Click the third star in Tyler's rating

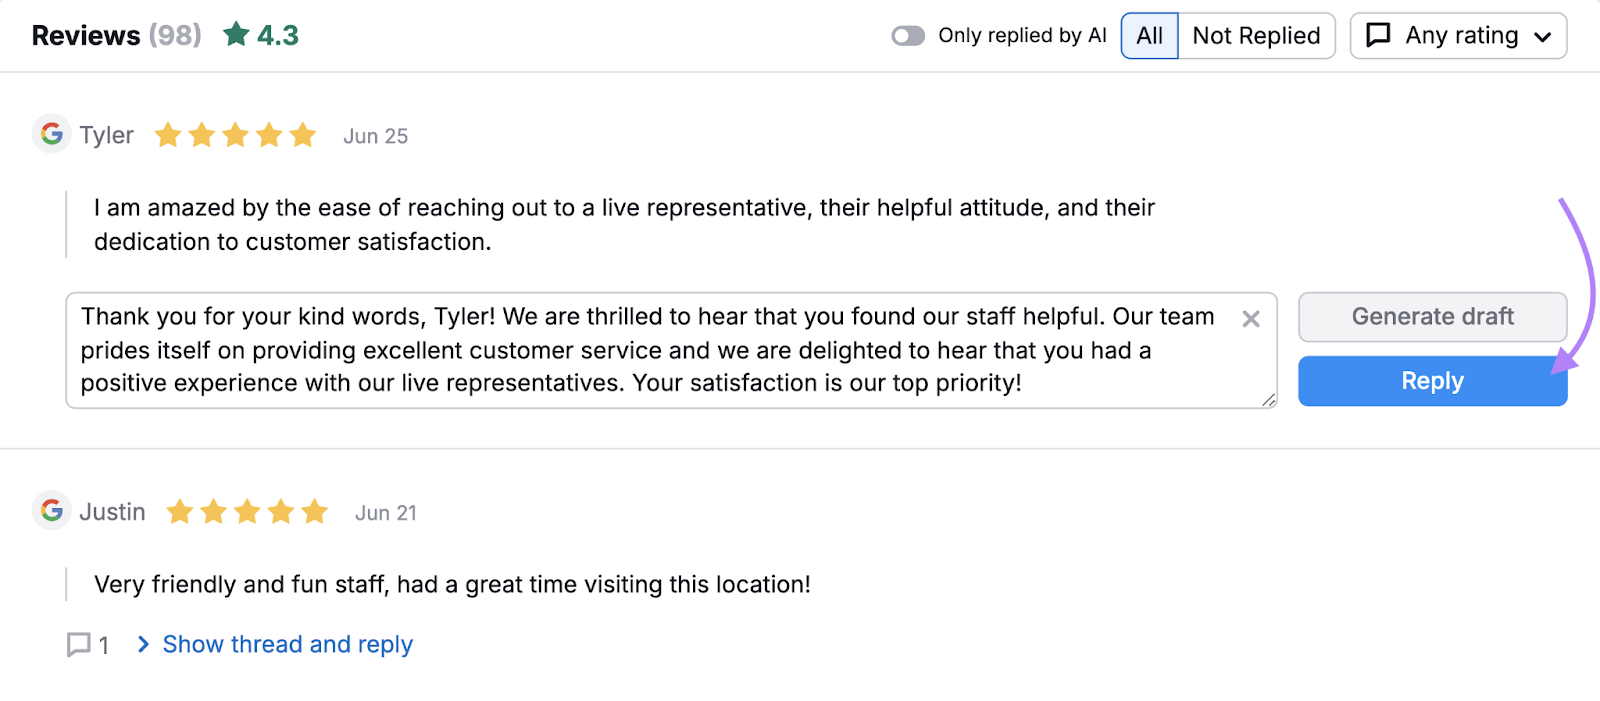tap(235, 134)
